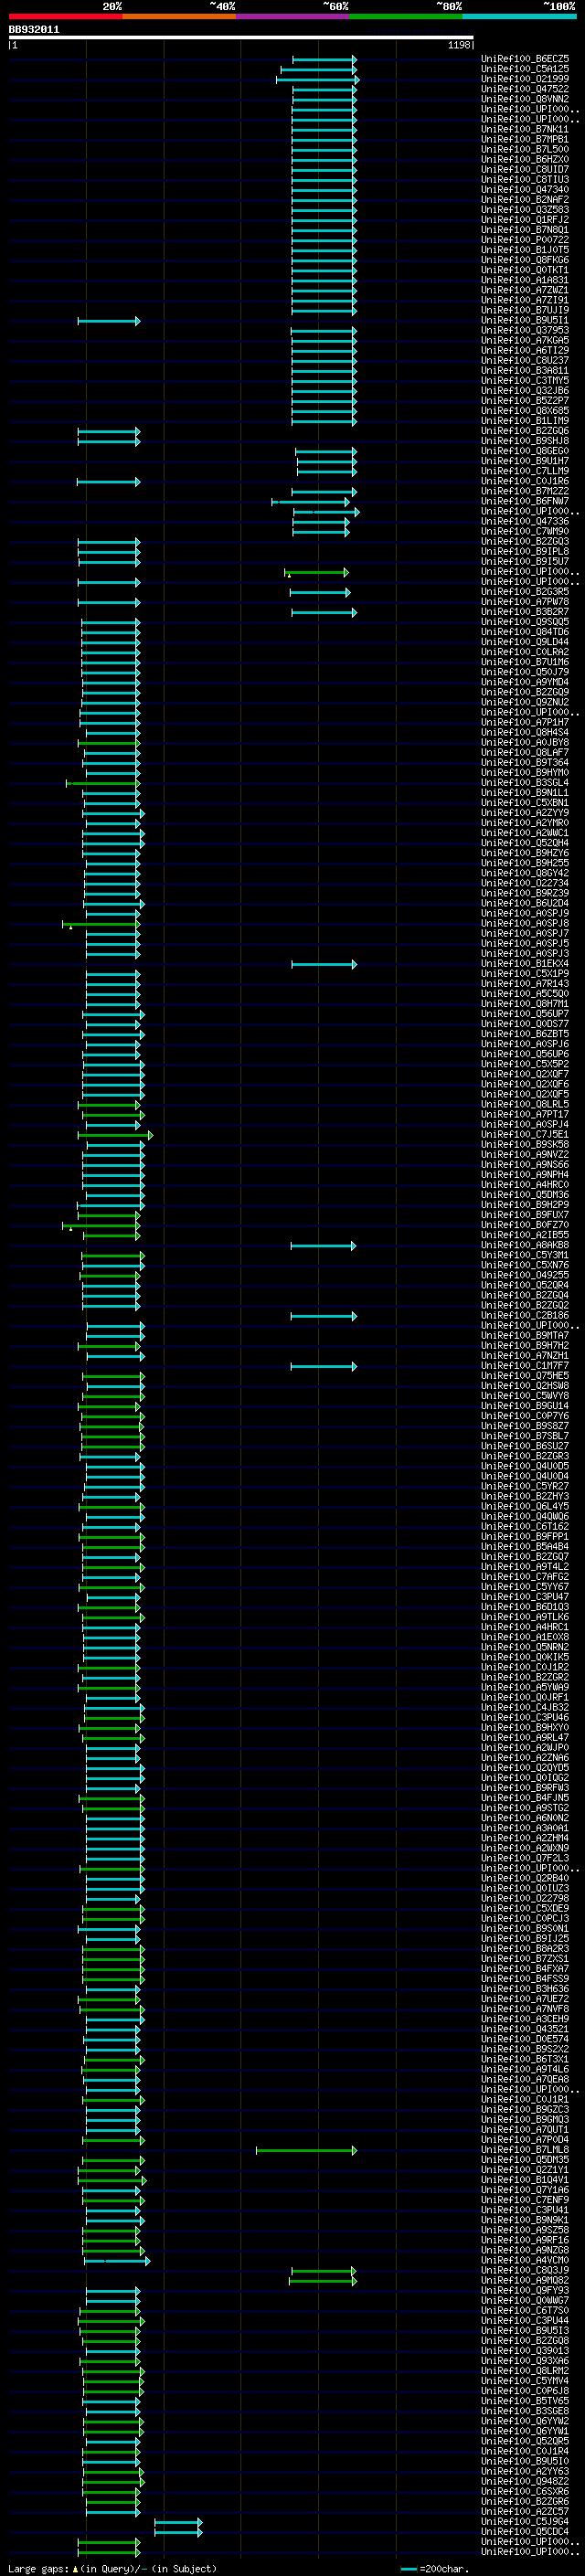Viewport: 585px width, 2576px height.
Task: Click alignment bar for UniRef100_C0J1R6
Action: [109, 482]
